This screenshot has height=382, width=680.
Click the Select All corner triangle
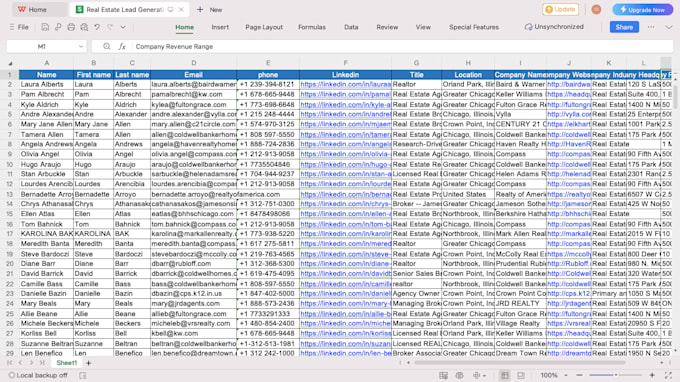10,63
